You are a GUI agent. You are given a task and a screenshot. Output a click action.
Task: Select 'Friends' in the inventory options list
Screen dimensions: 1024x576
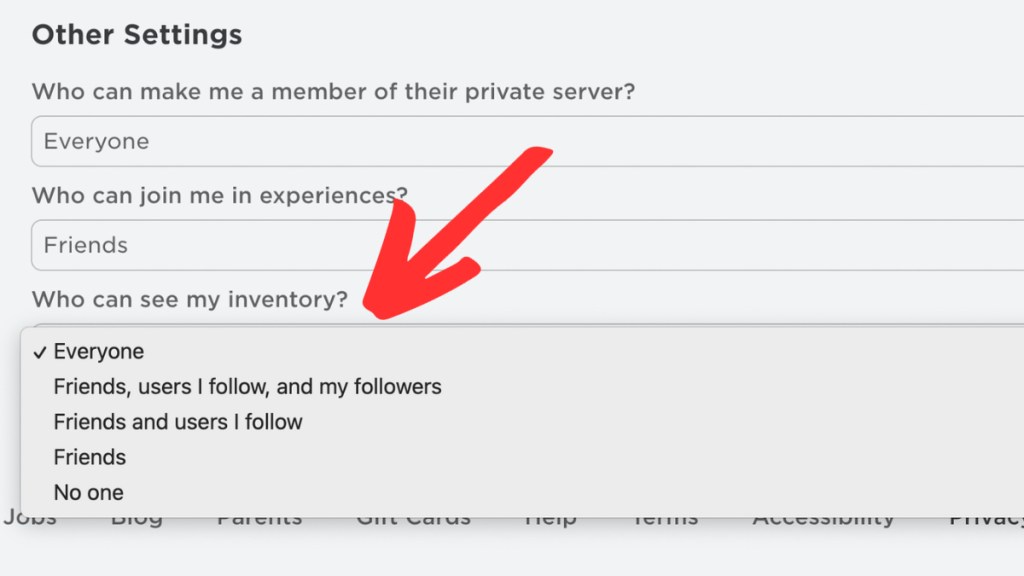pos(90,457)
